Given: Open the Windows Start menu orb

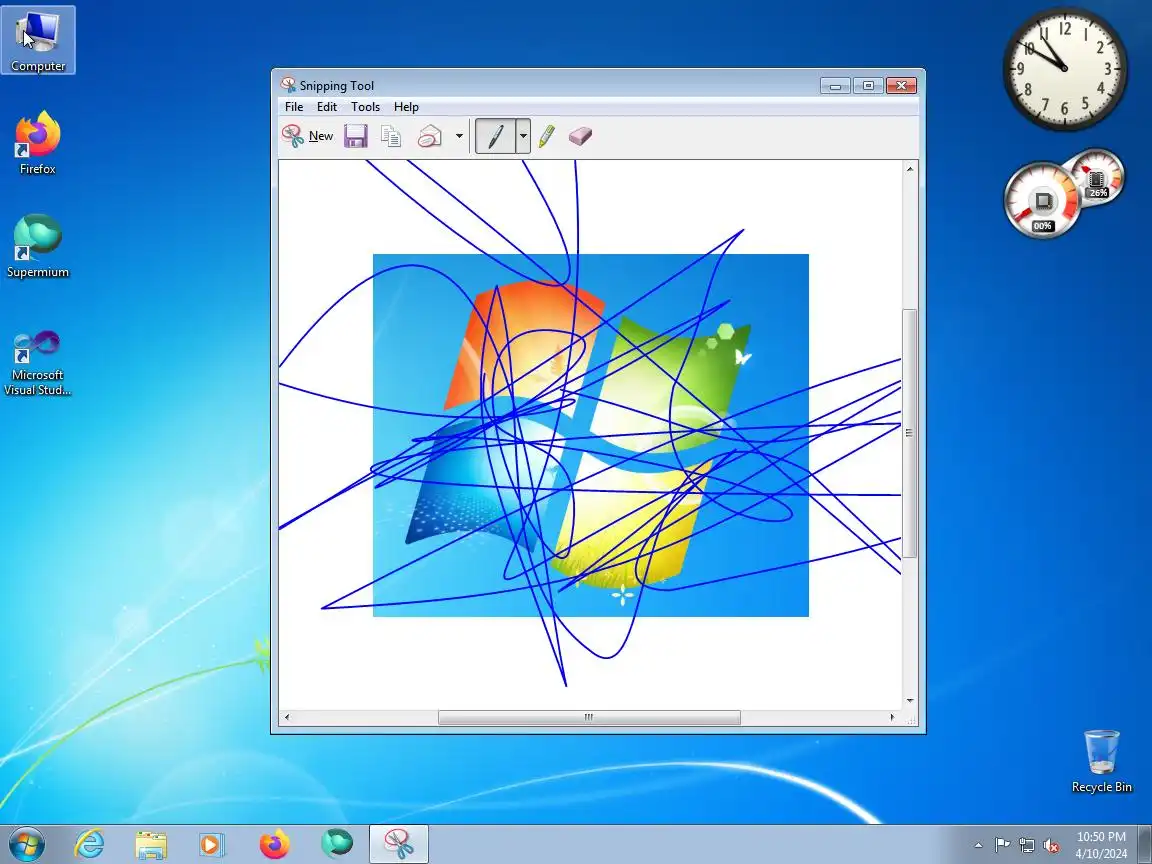Looking at the screenshot, I should pyautogui.click(x=26, y=844).
